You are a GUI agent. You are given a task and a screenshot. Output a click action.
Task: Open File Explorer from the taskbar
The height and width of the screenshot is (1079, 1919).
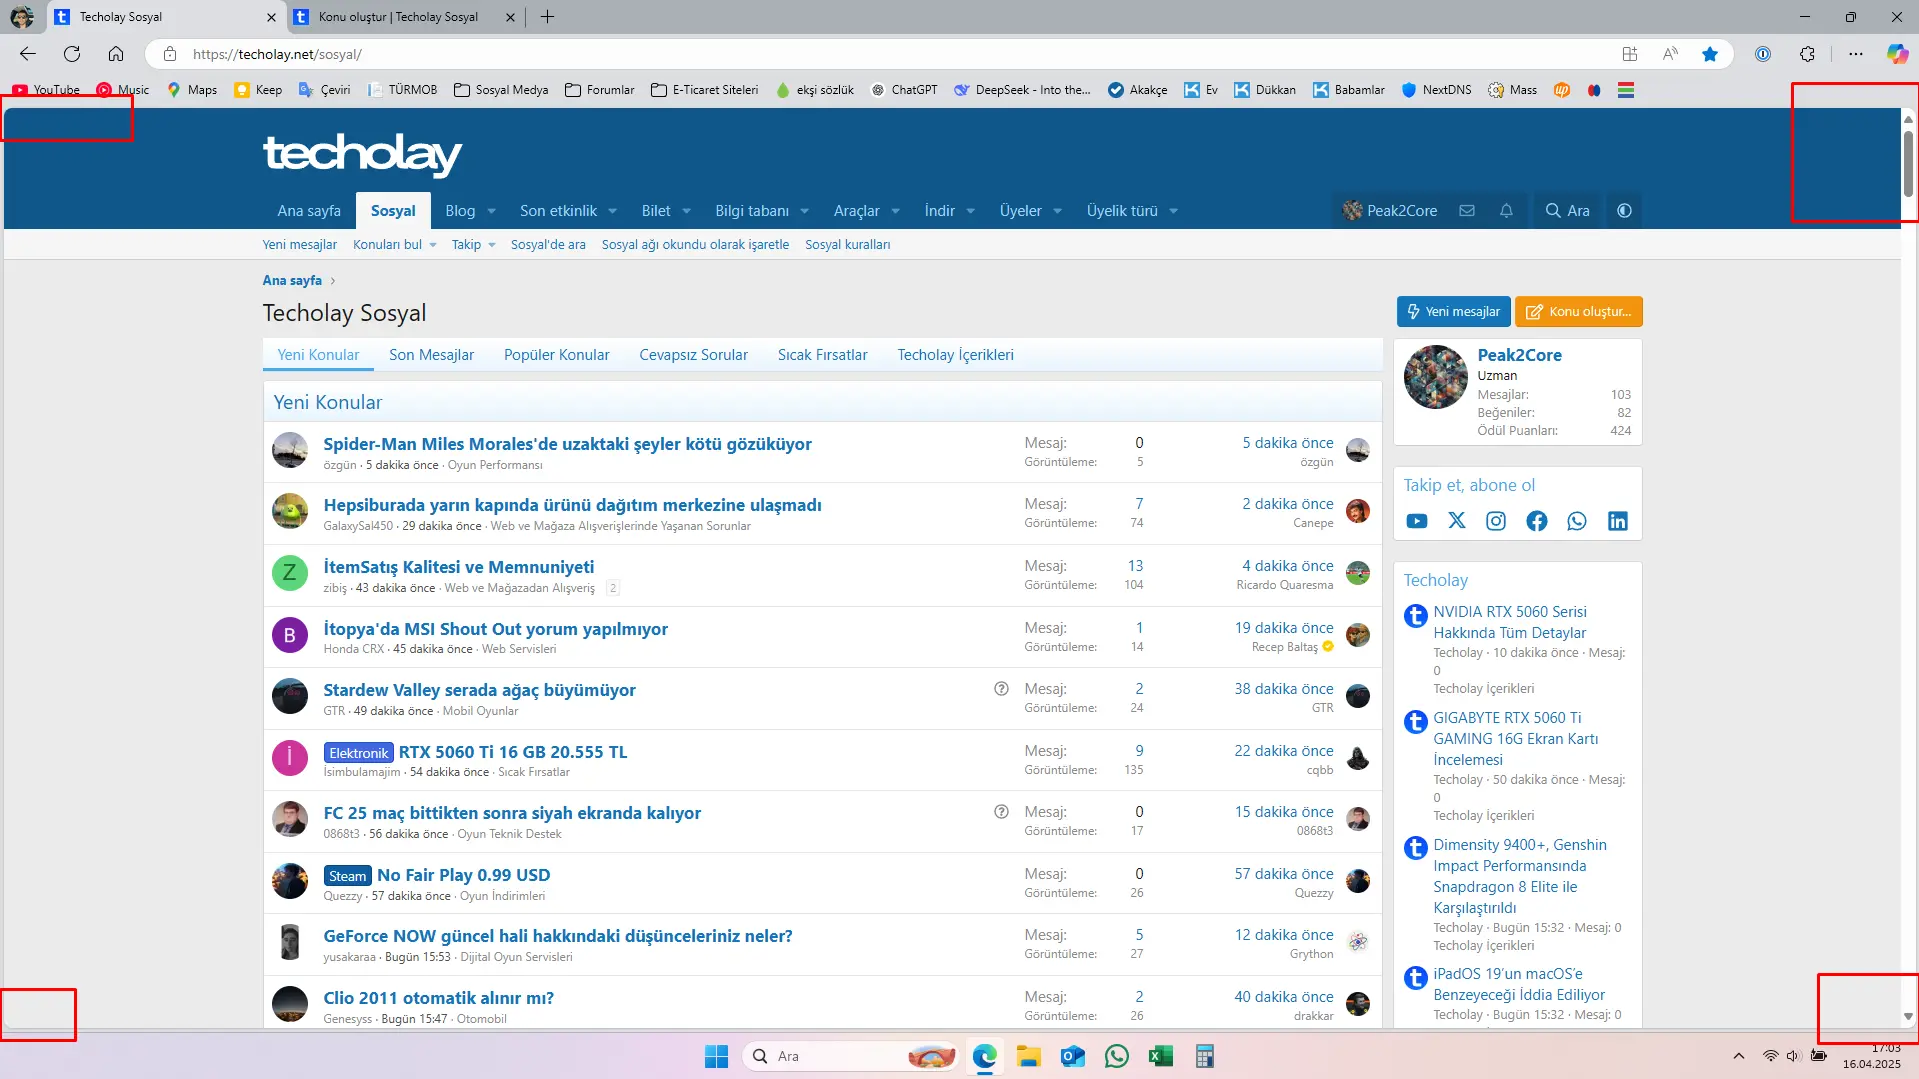[x=1029, y=1056]
